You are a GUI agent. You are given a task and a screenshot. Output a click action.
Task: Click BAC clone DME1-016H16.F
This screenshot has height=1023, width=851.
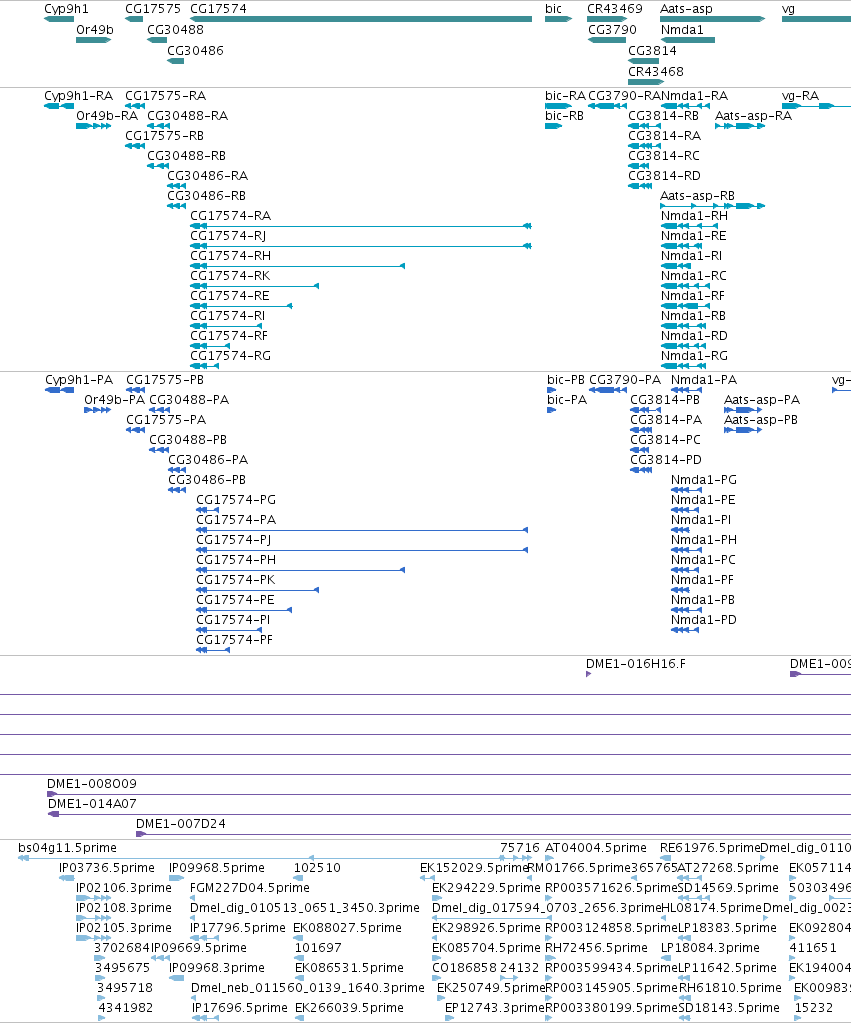click(636, 664)
